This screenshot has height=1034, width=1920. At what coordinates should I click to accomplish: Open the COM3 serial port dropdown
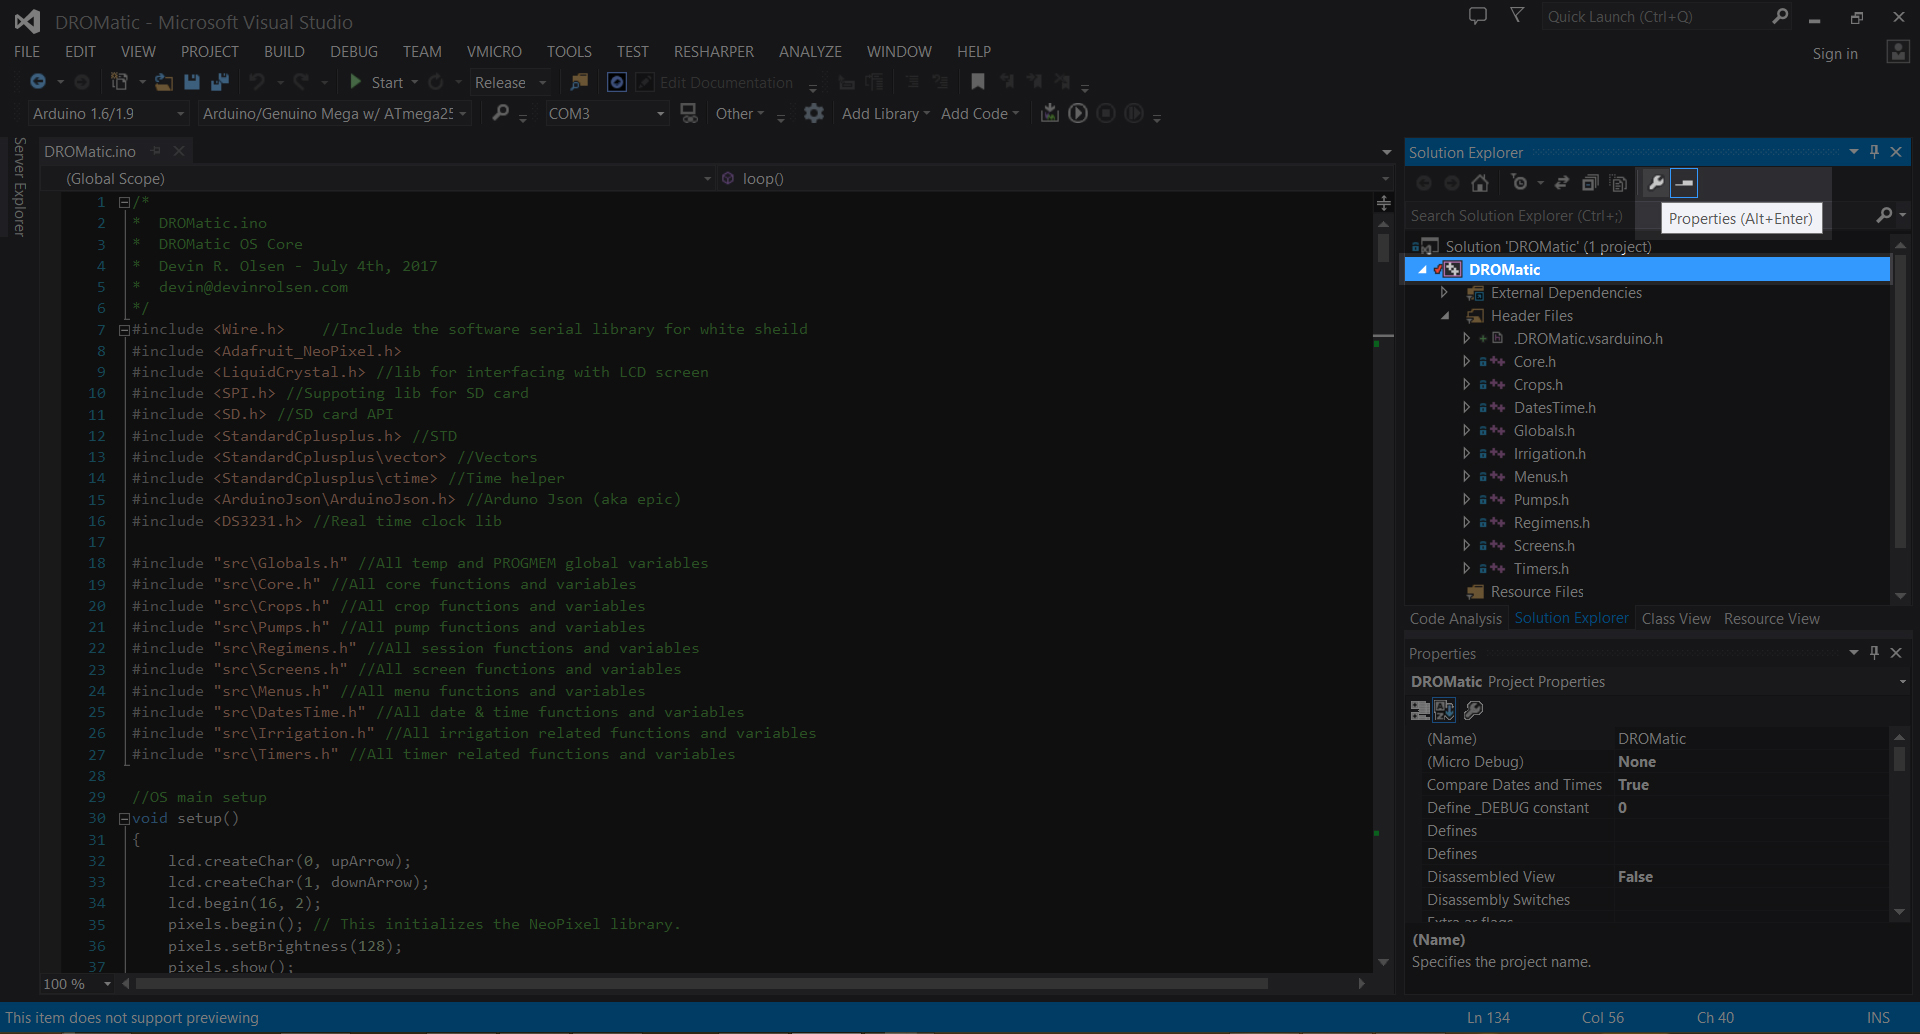tap(606, 114)
